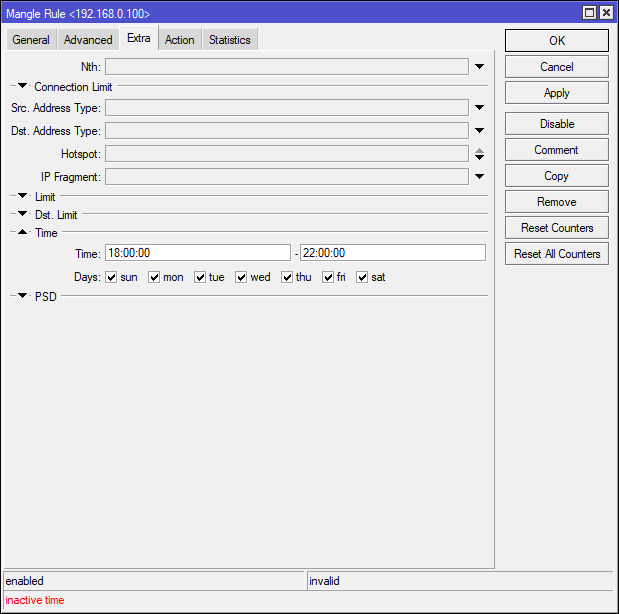619x614 pixels.
Task: Expand the Nth field dropdown arrow
Action: click(479, 67)
